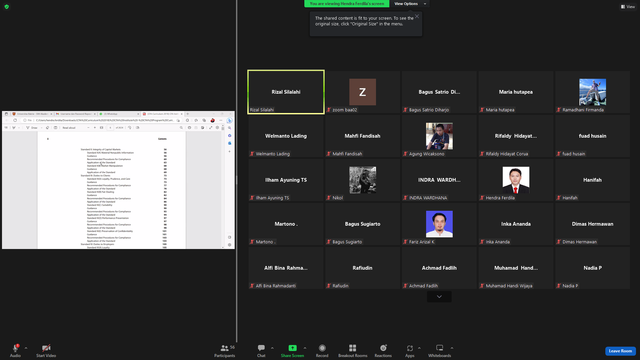Select Nikol's black-and-white photo tile
This screenshot has width=640, height=360.
[362, 180]
